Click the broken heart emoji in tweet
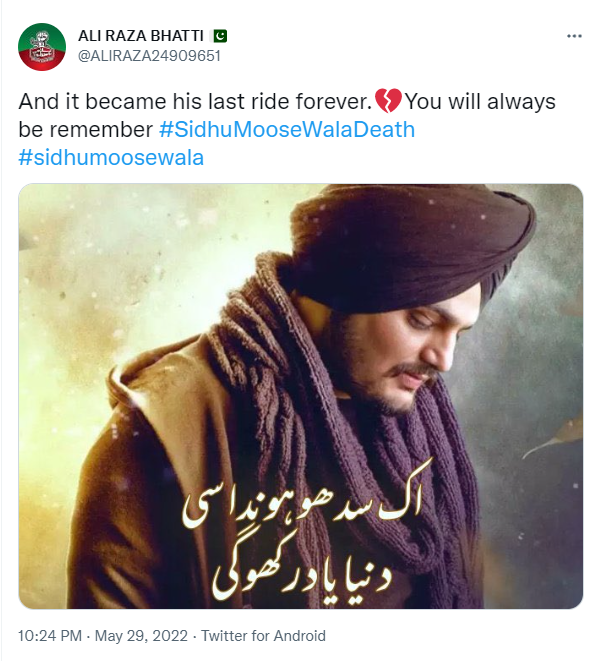Viewport: 600px width, 661px height. point(387,101)
